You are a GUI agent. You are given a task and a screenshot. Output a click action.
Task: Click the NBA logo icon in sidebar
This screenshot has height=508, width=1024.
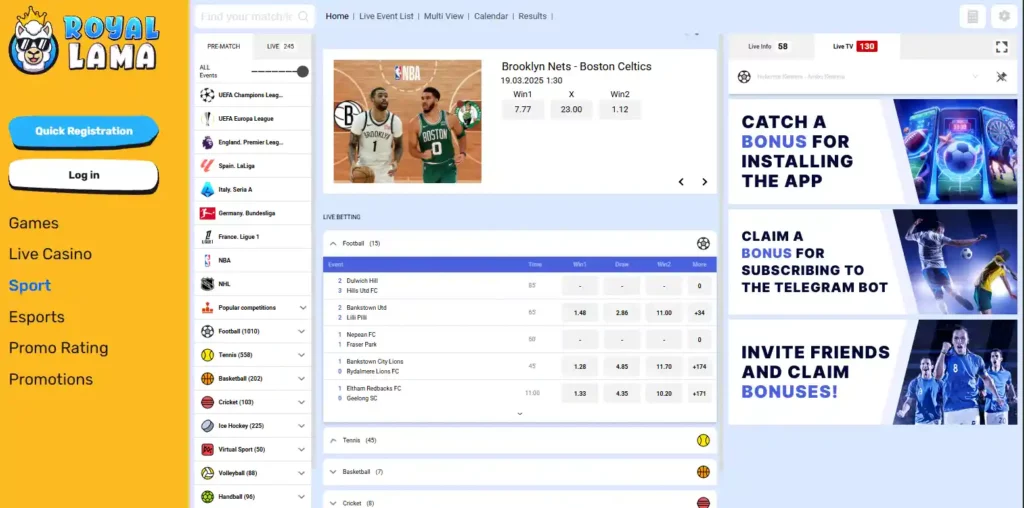tap(207, 260)
